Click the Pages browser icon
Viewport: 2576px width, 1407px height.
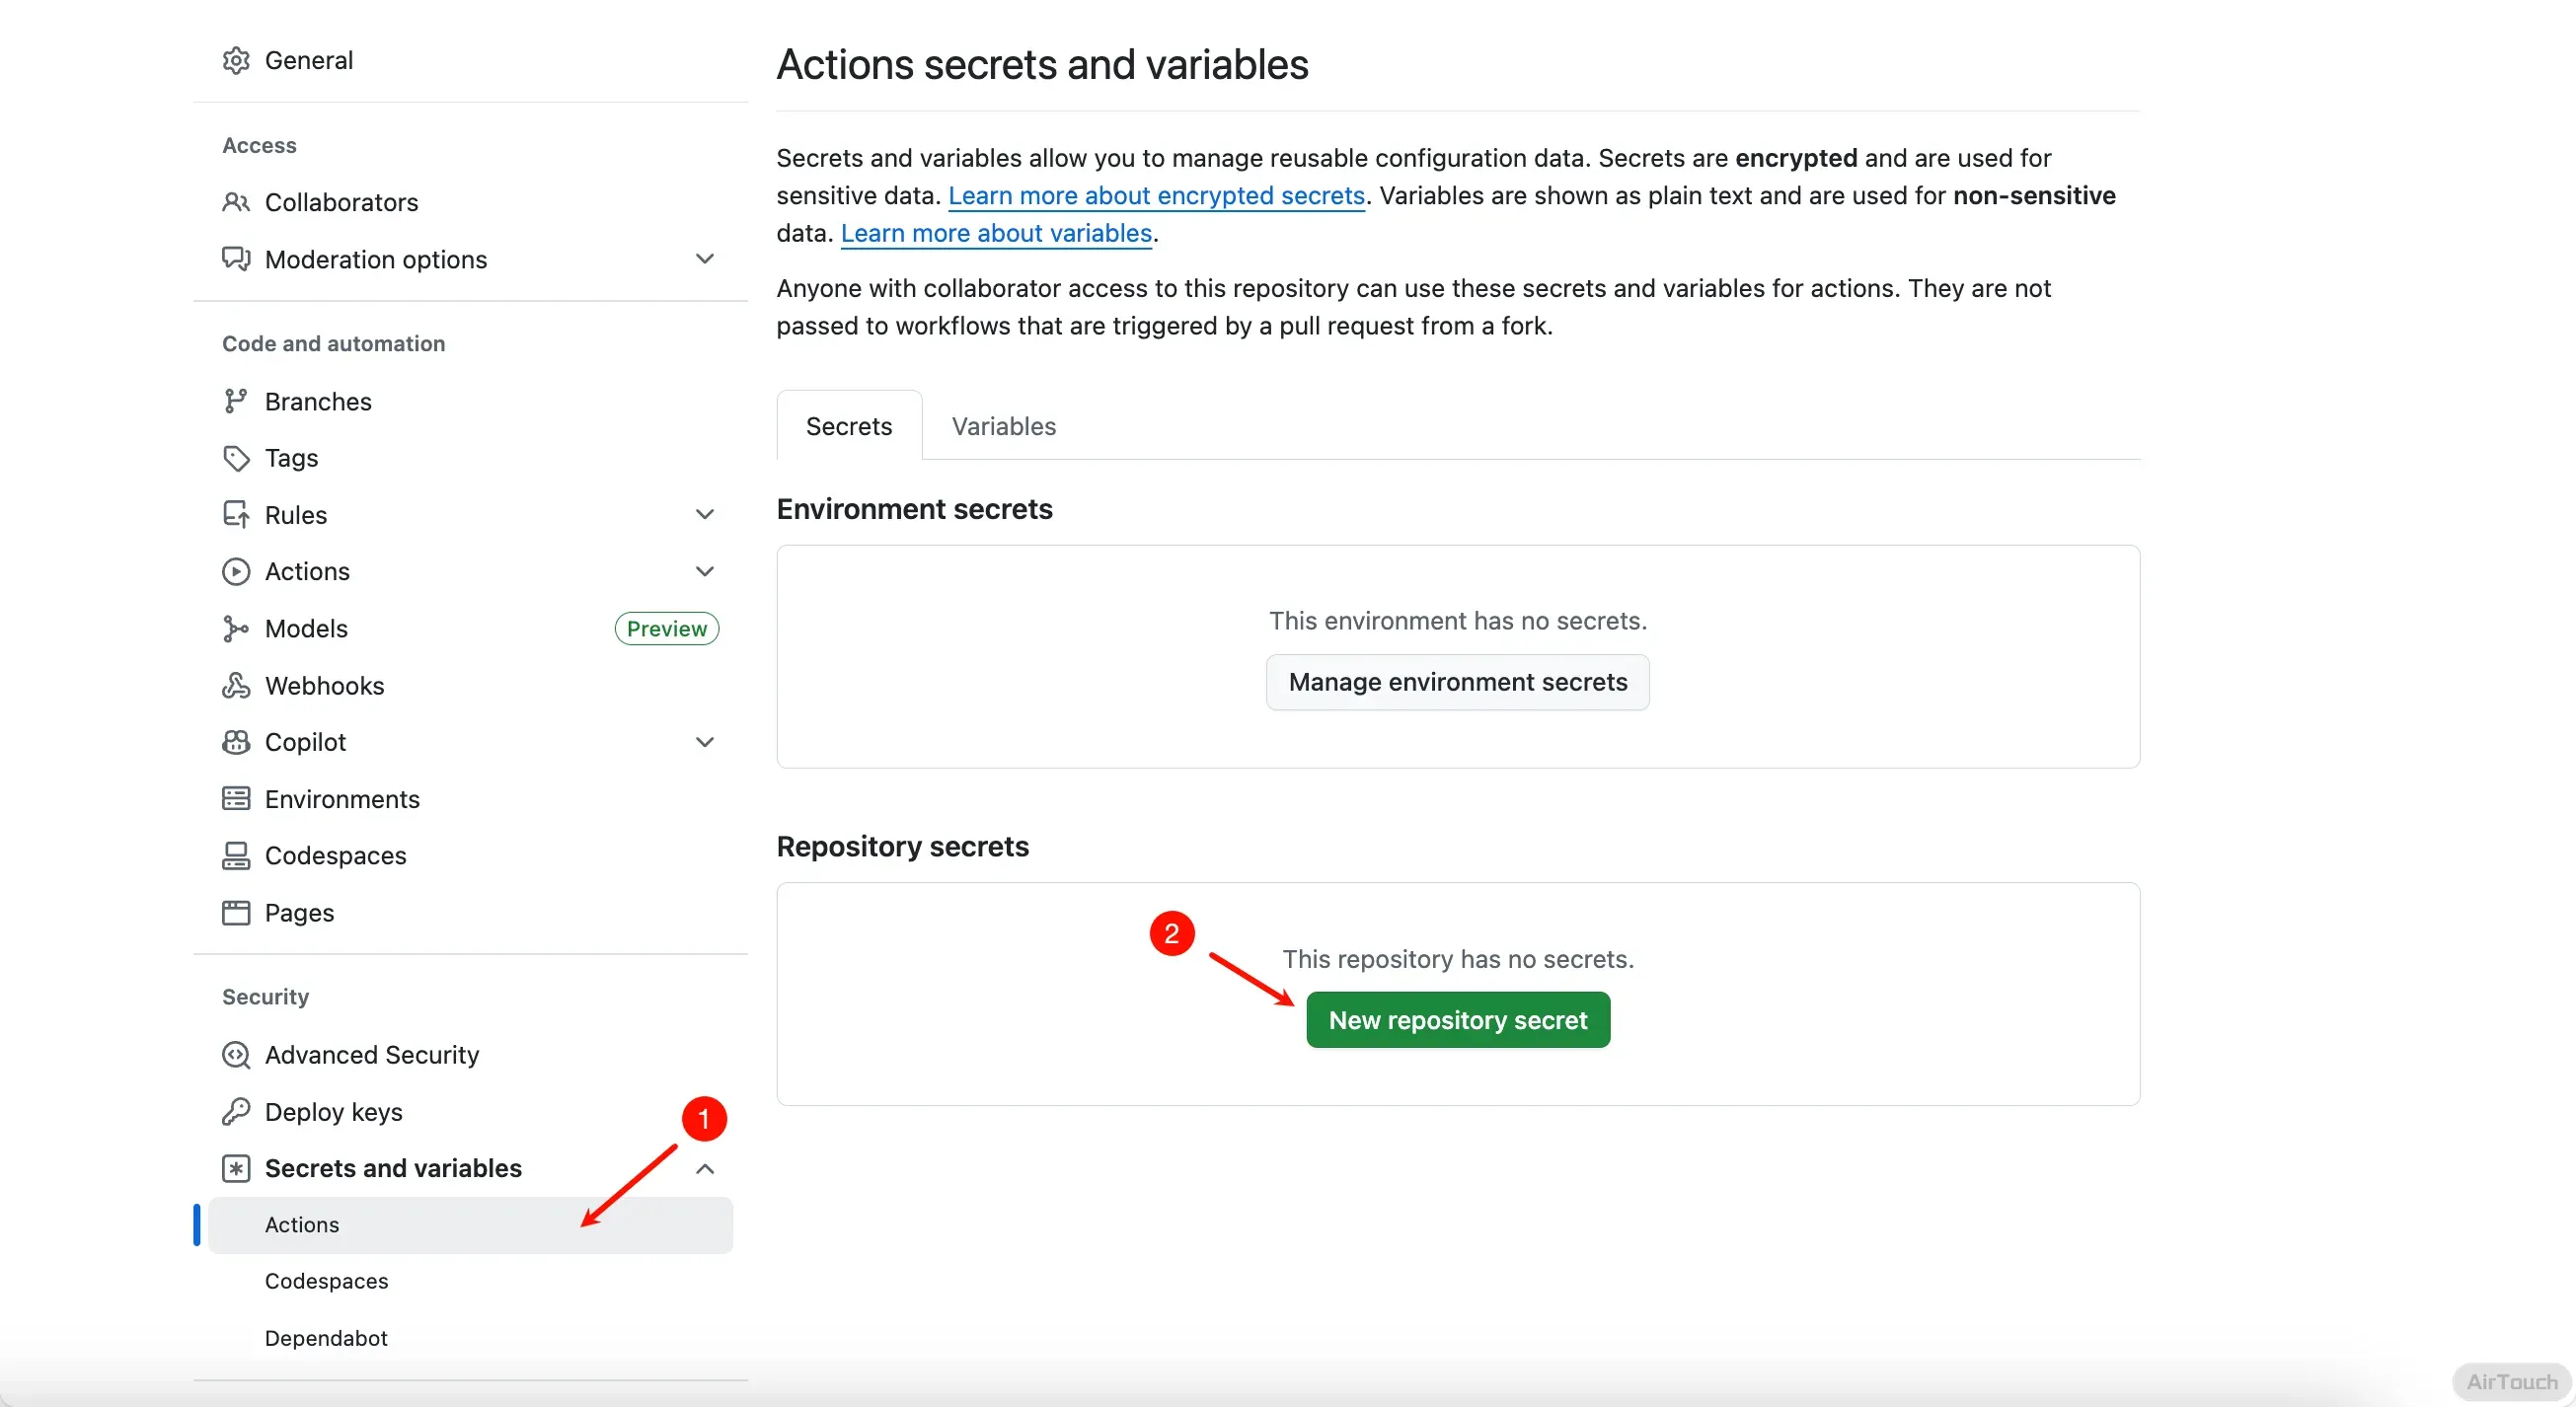point(236,912)
